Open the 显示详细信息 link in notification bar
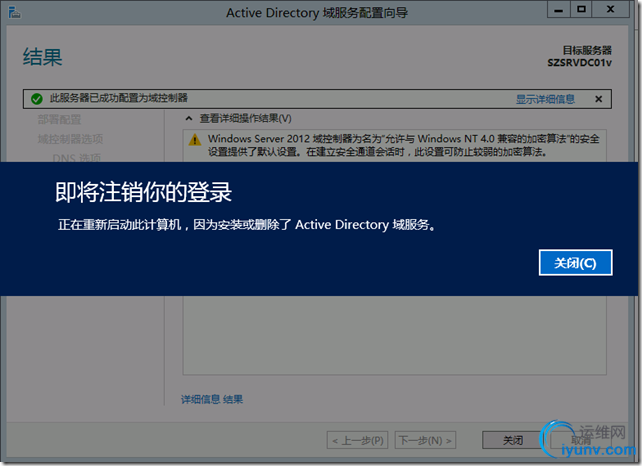 [x=545, y=99]
